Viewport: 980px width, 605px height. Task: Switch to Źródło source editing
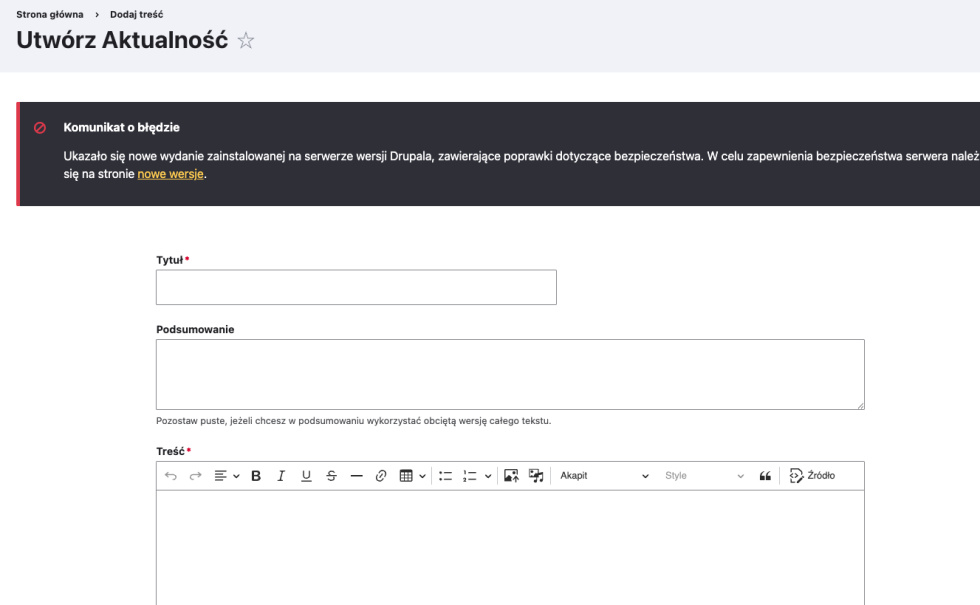[812, 476]
